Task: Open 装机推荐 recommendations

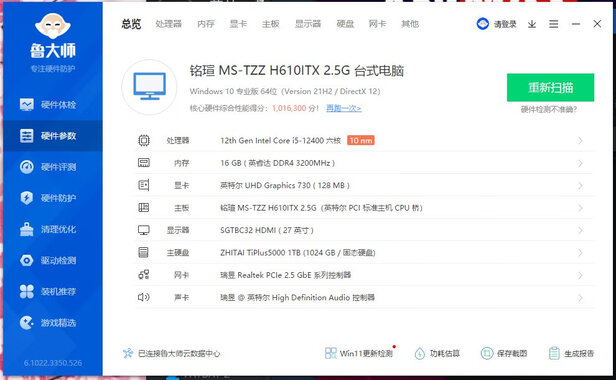Action: tap(53, 292)
